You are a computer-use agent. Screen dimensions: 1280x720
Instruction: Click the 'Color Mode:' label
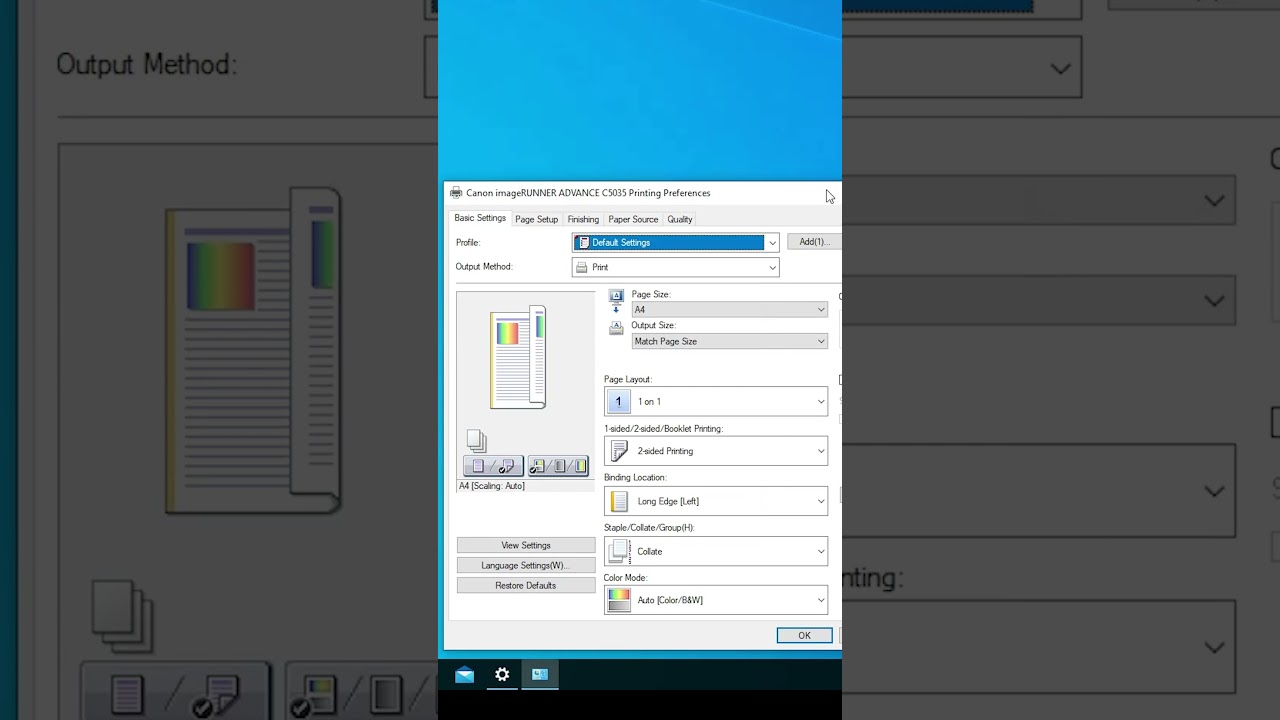[626, 578]
